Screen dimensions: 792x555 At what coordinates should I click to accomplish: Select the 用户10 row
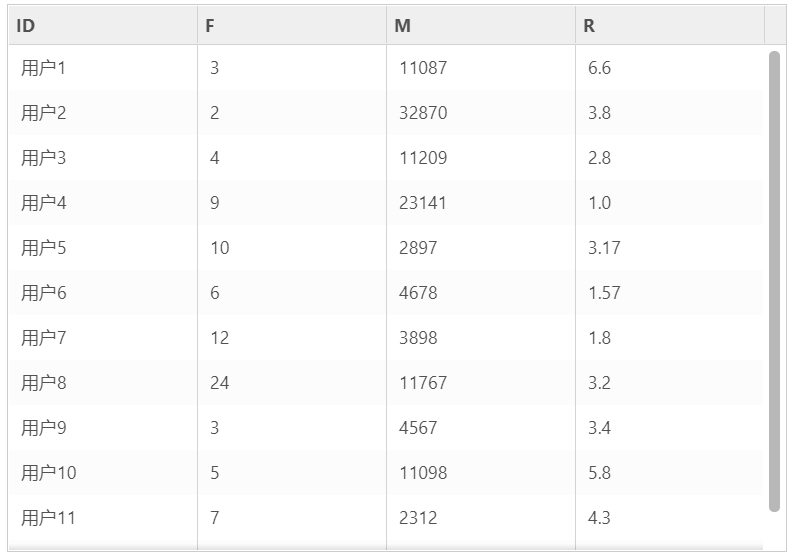point(386,472)
